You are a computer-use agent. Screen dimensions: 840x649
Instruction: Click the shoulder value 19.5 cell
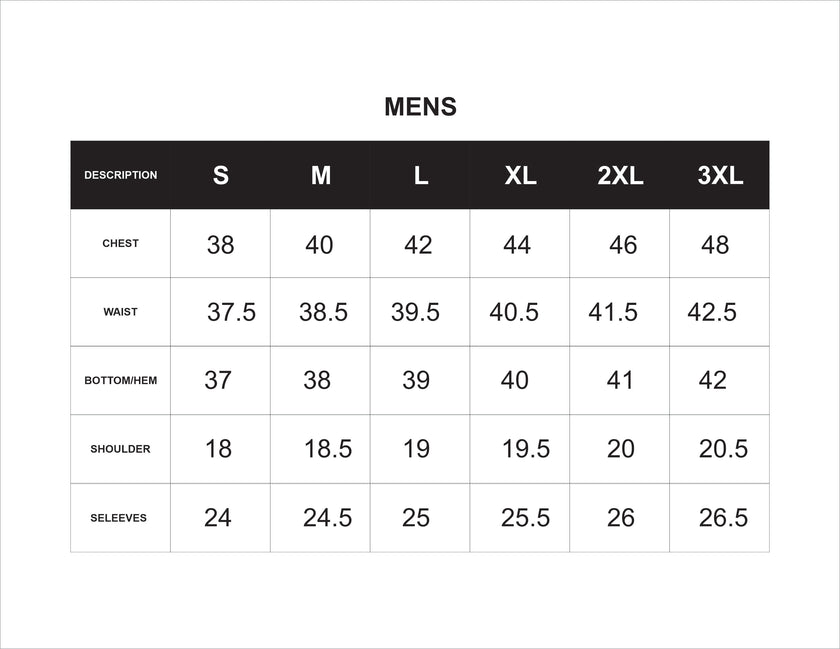pyautogui.click(x=526, y=449)
